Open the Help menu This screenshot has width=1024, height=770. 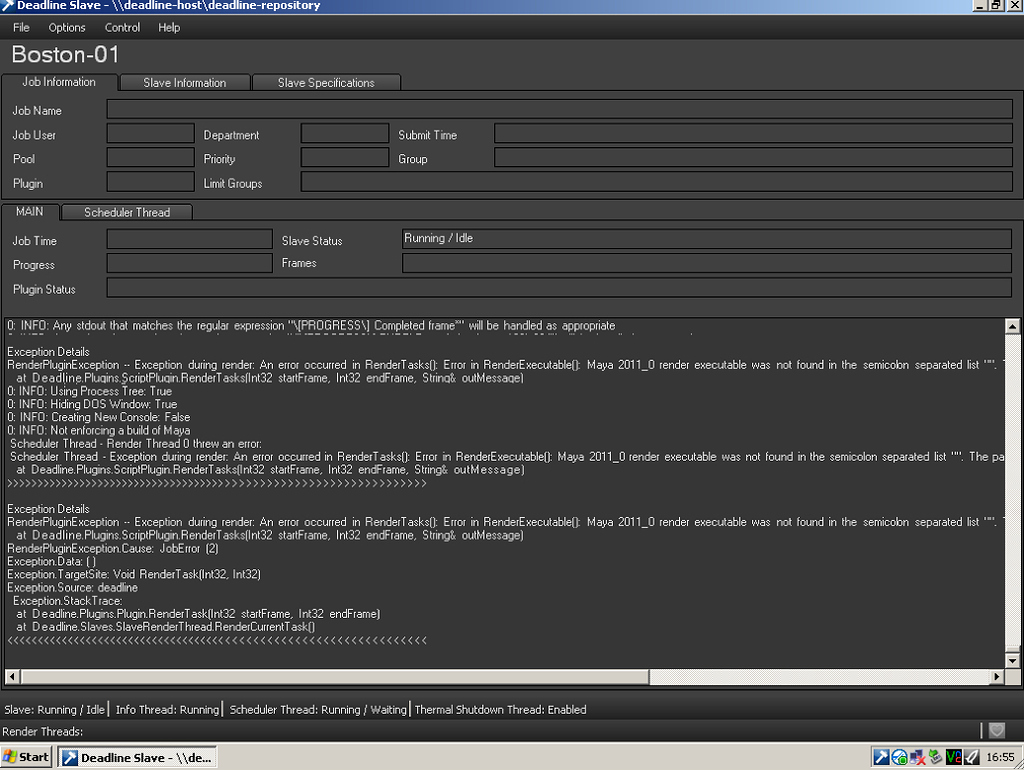tap(169, 27)
